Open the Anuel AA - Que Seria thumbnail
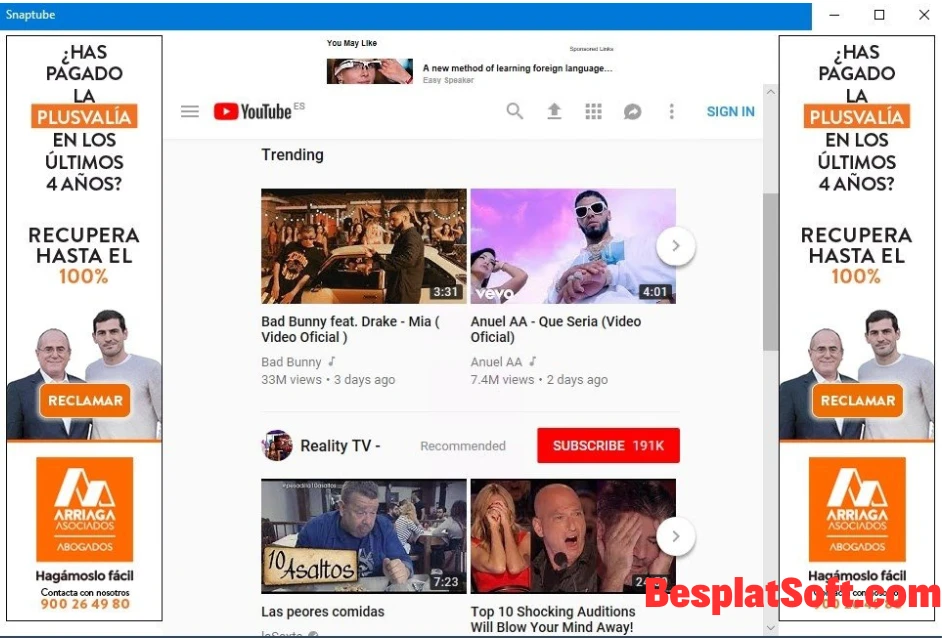The height and width of the screenshot is (638, 942). tap(573, 245)
